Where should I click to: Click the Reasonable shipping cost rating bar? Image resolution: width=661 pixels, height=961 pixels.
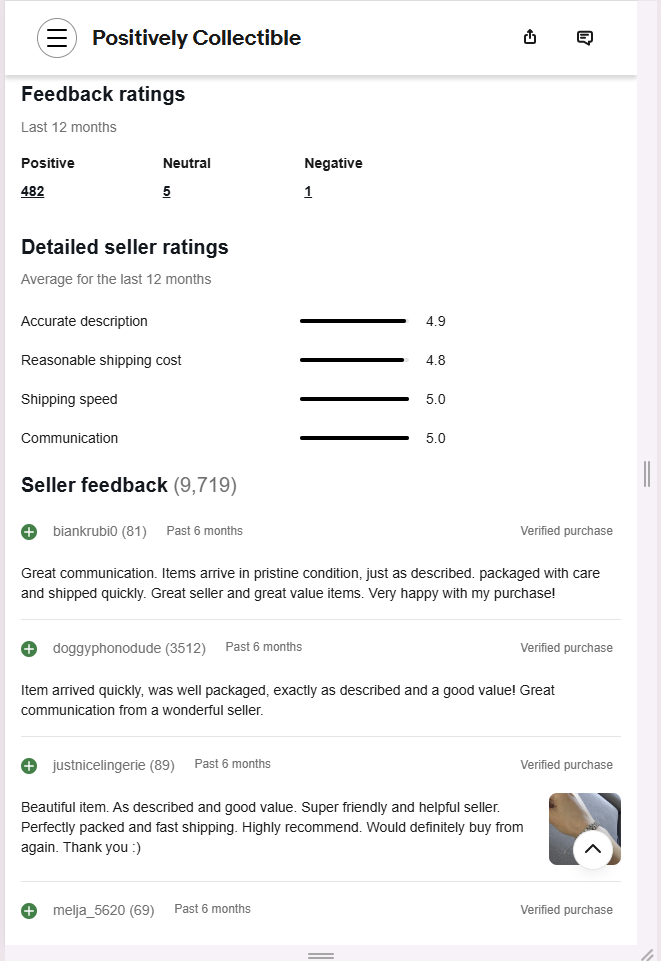(x=354, y=360)
